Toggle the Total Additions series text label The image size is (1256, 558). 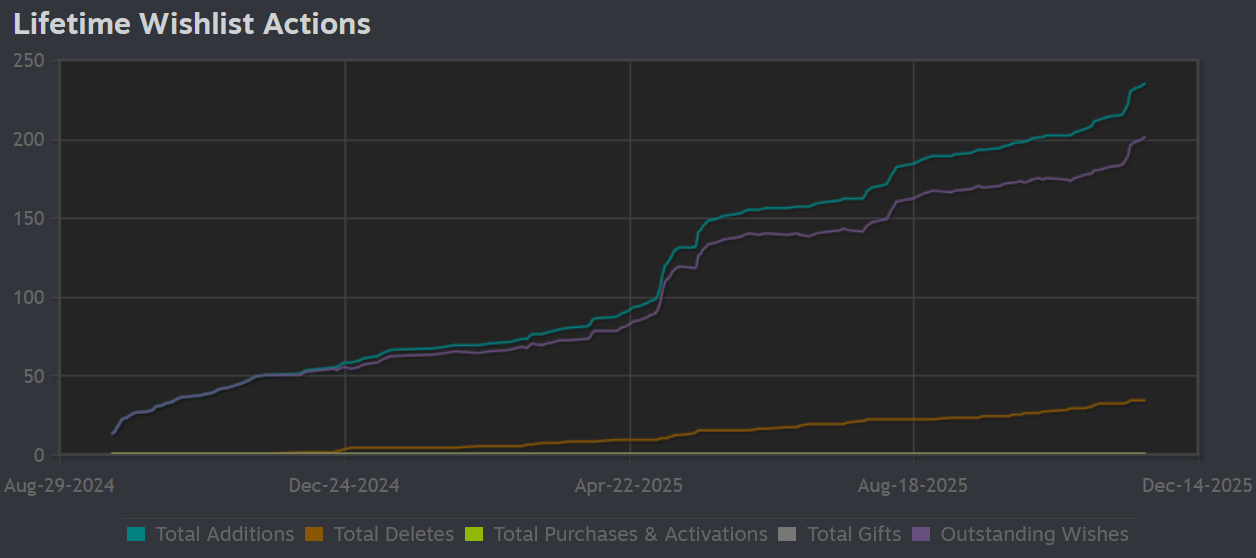[x=224, y=535]
